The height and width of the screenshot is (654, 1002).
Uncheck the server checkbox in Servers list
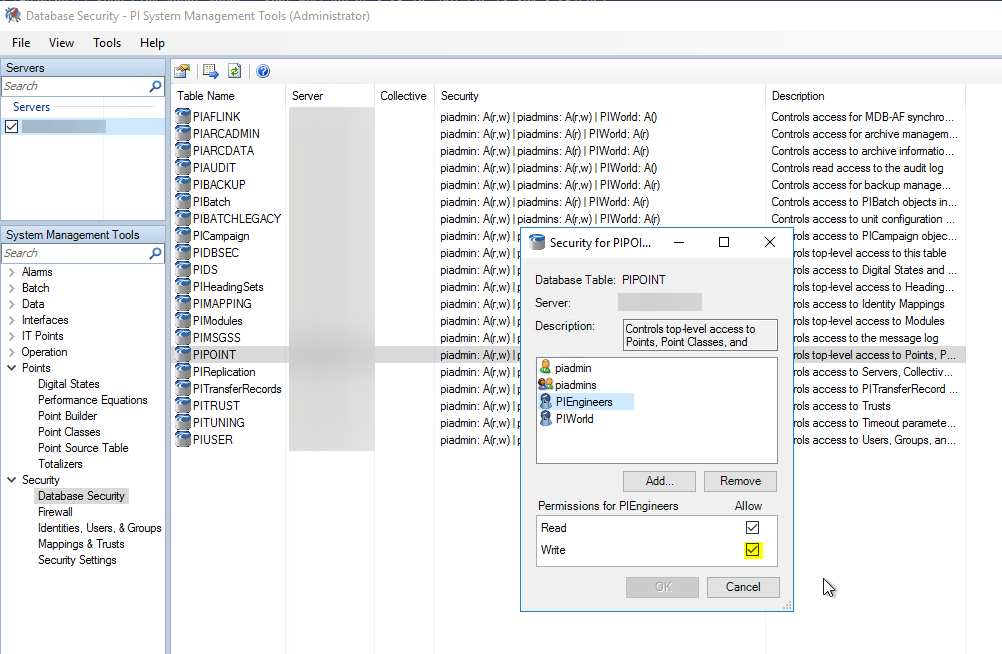12,126
